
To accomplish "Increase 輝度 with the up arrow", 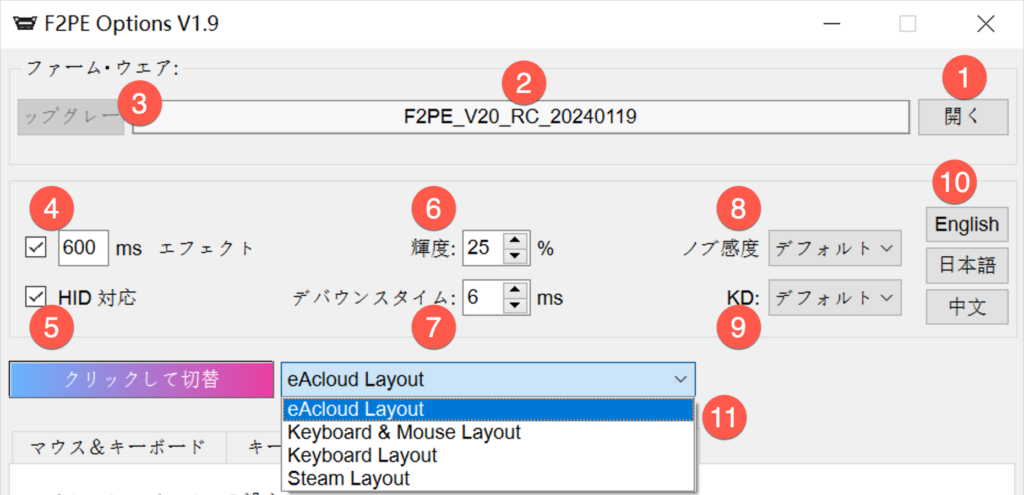I will 517,240.
